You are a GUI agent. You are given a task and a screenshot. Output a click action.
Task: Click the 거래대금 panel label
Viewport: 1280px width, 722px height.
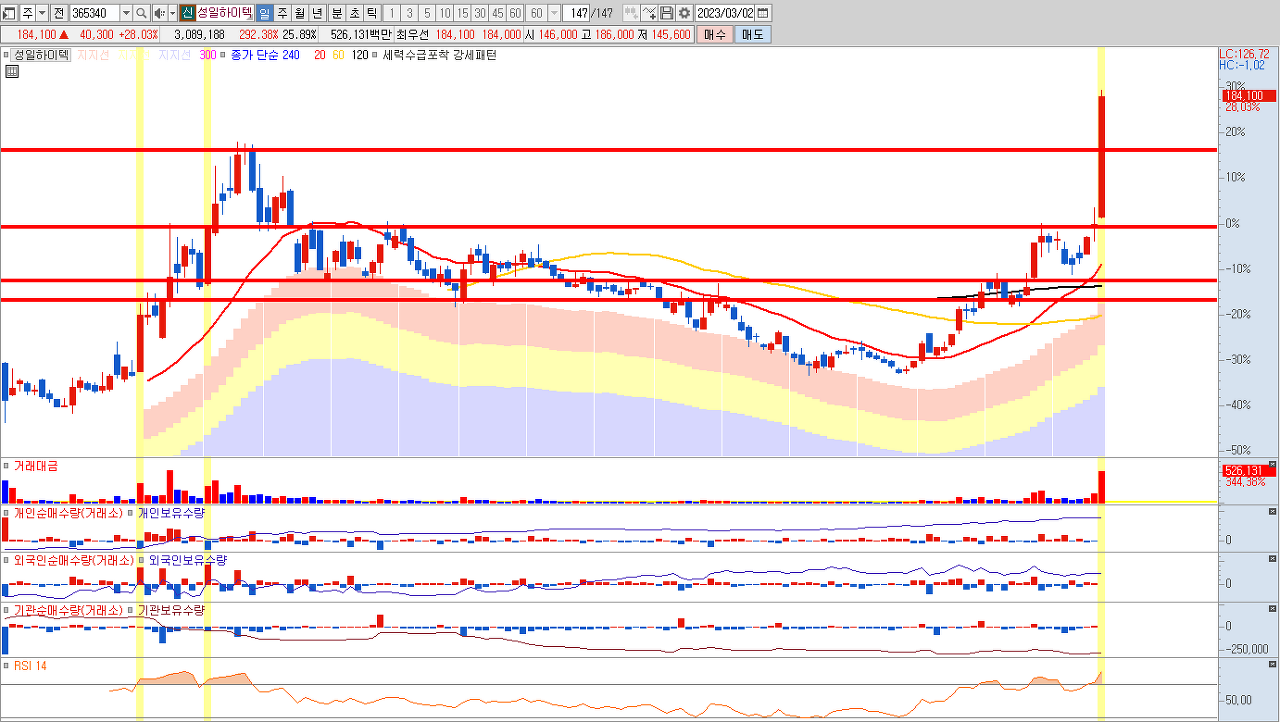tap(35, 466)
